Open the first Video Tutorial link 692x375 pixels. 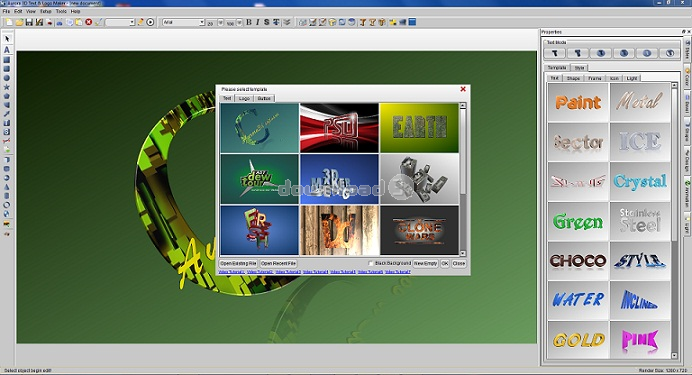232,272
